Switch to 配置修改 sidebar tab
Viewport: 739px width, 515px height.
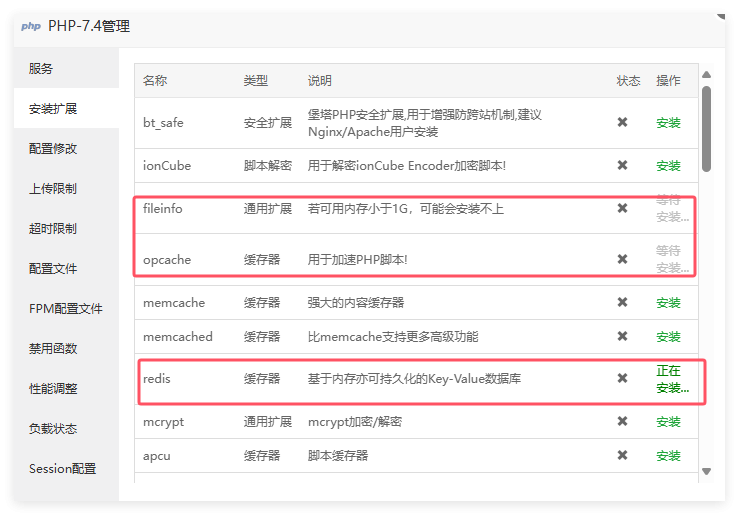pos(53,148)
